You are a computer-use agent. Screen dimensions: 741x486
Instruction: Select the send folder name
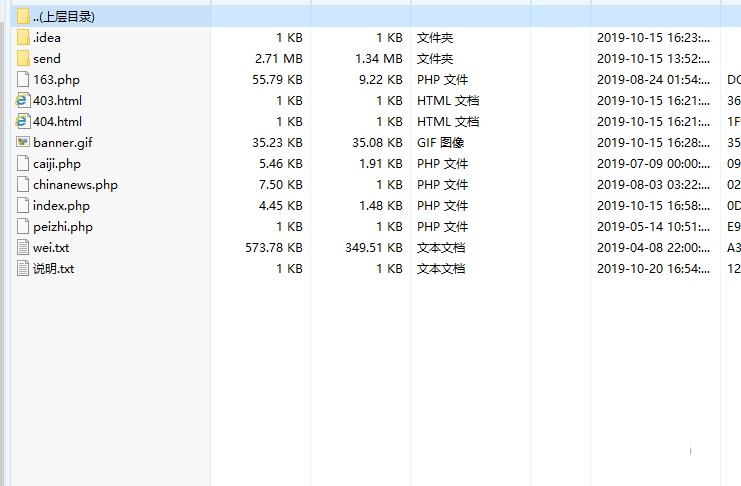[x=47, y=59]
